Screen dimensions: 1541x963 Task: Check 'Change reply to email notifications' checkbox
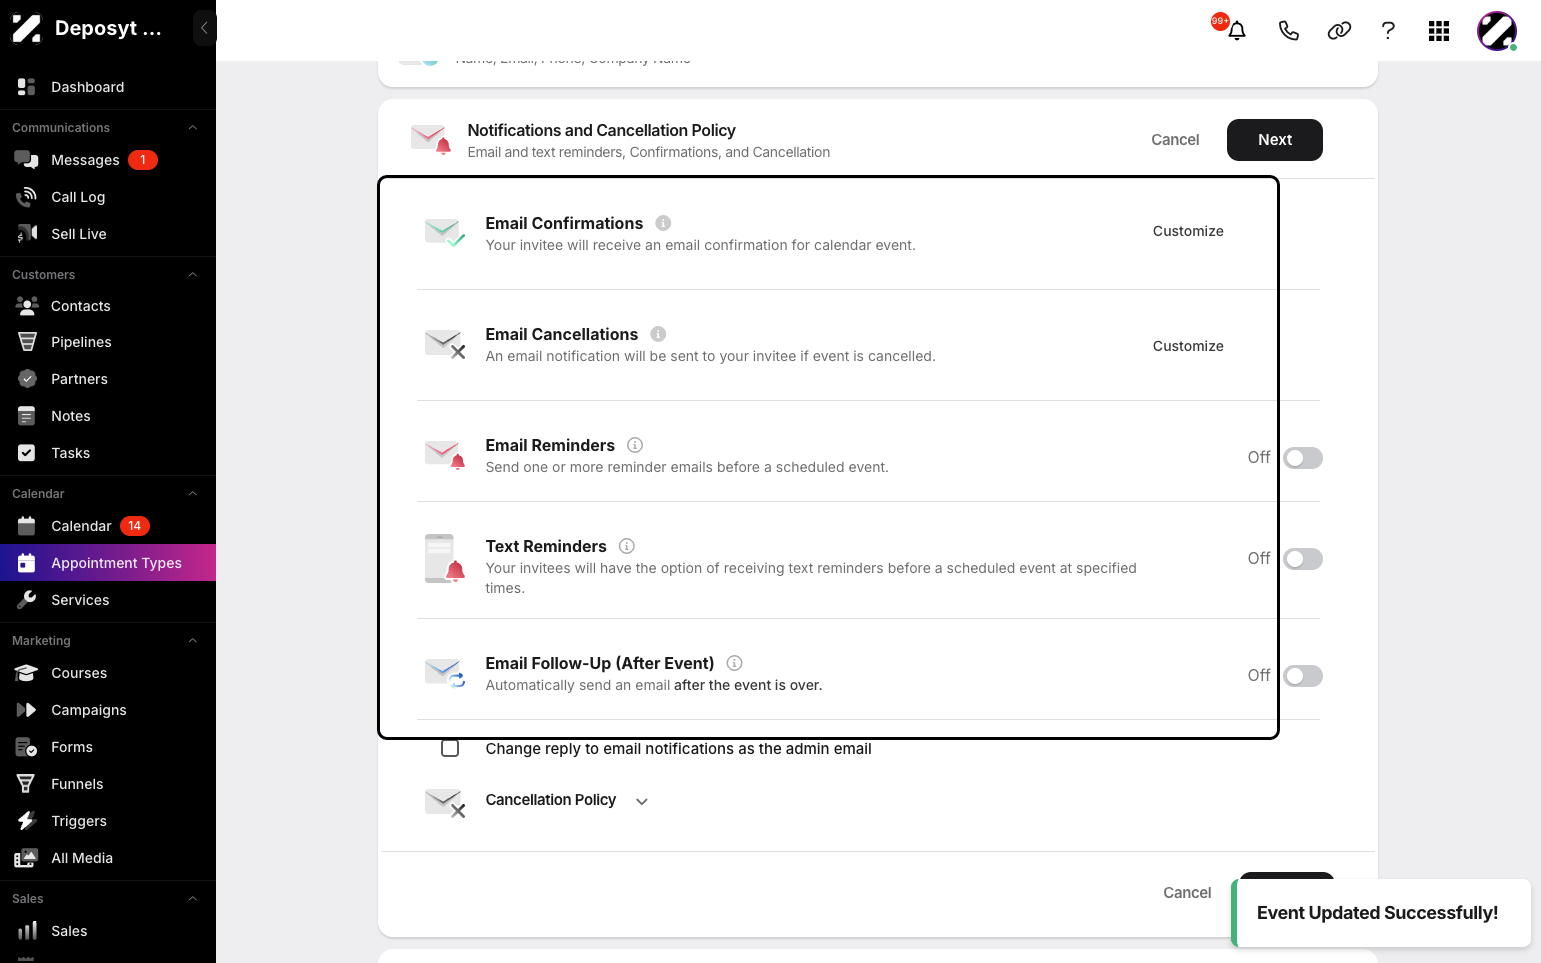[450, 748]
